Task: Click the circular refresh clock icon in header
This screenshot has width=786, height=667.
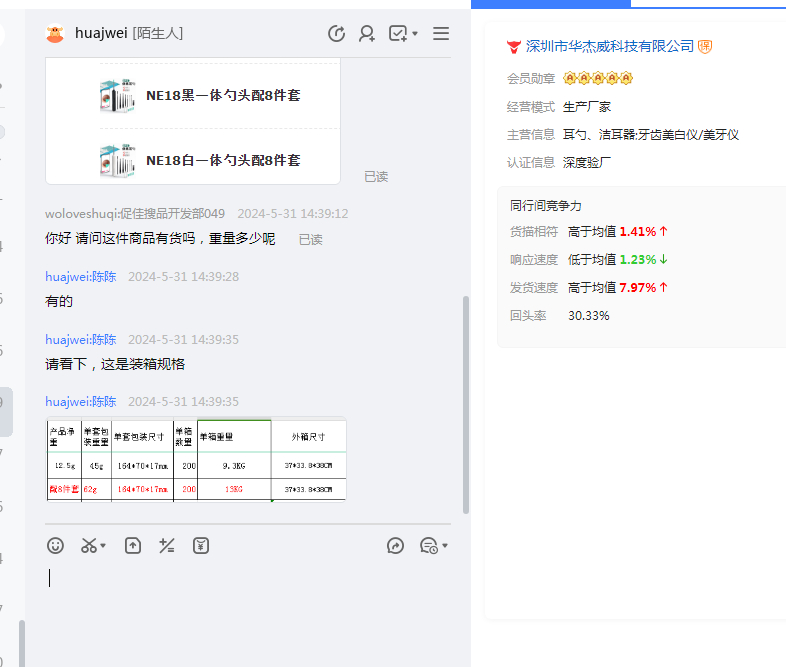Action: click(x=337, y=34)
